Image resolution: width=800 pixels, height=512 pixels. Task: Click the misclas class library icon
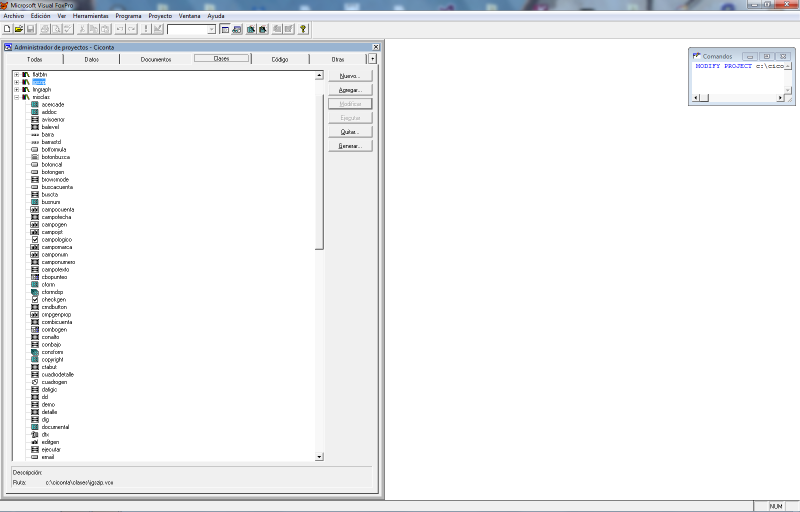[26, 97]
